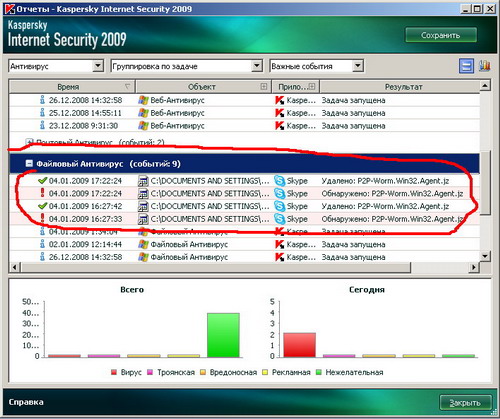500x419 pixels.
Task: Click Kaspersky icon in 26.12.2008 Веб-Антивирус row
Action: [279, 100]
